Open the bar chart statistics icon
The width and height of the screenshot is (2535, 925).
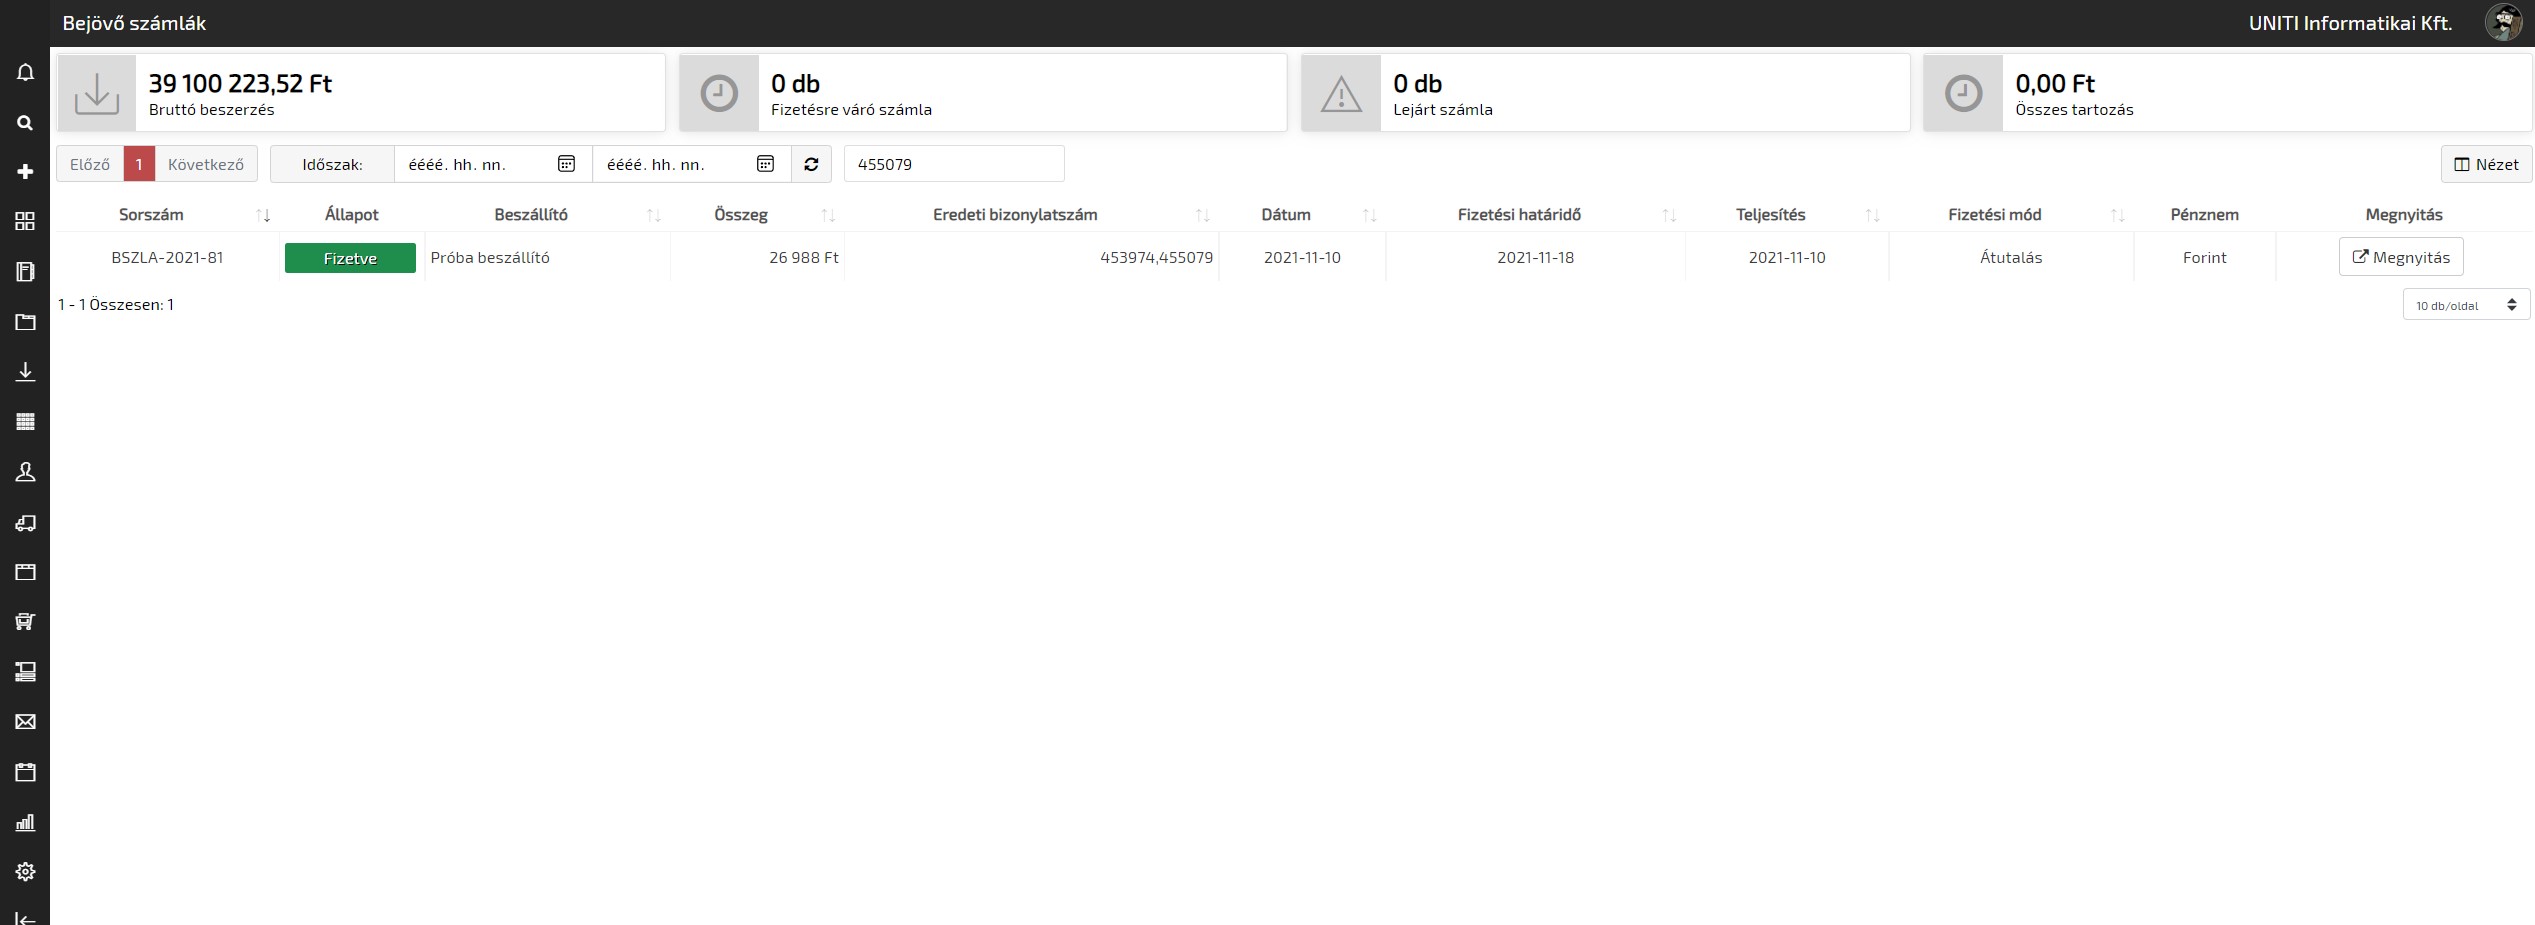(25, 822)
